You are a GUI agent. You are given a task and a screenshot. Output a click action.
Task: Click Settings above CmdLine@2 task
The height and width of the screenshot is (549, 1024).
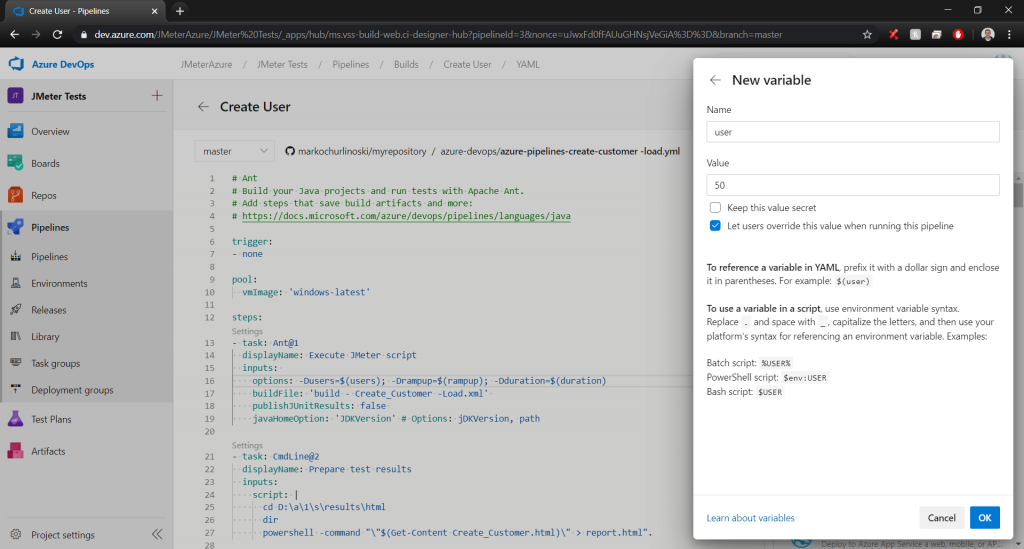click(247, 445)
